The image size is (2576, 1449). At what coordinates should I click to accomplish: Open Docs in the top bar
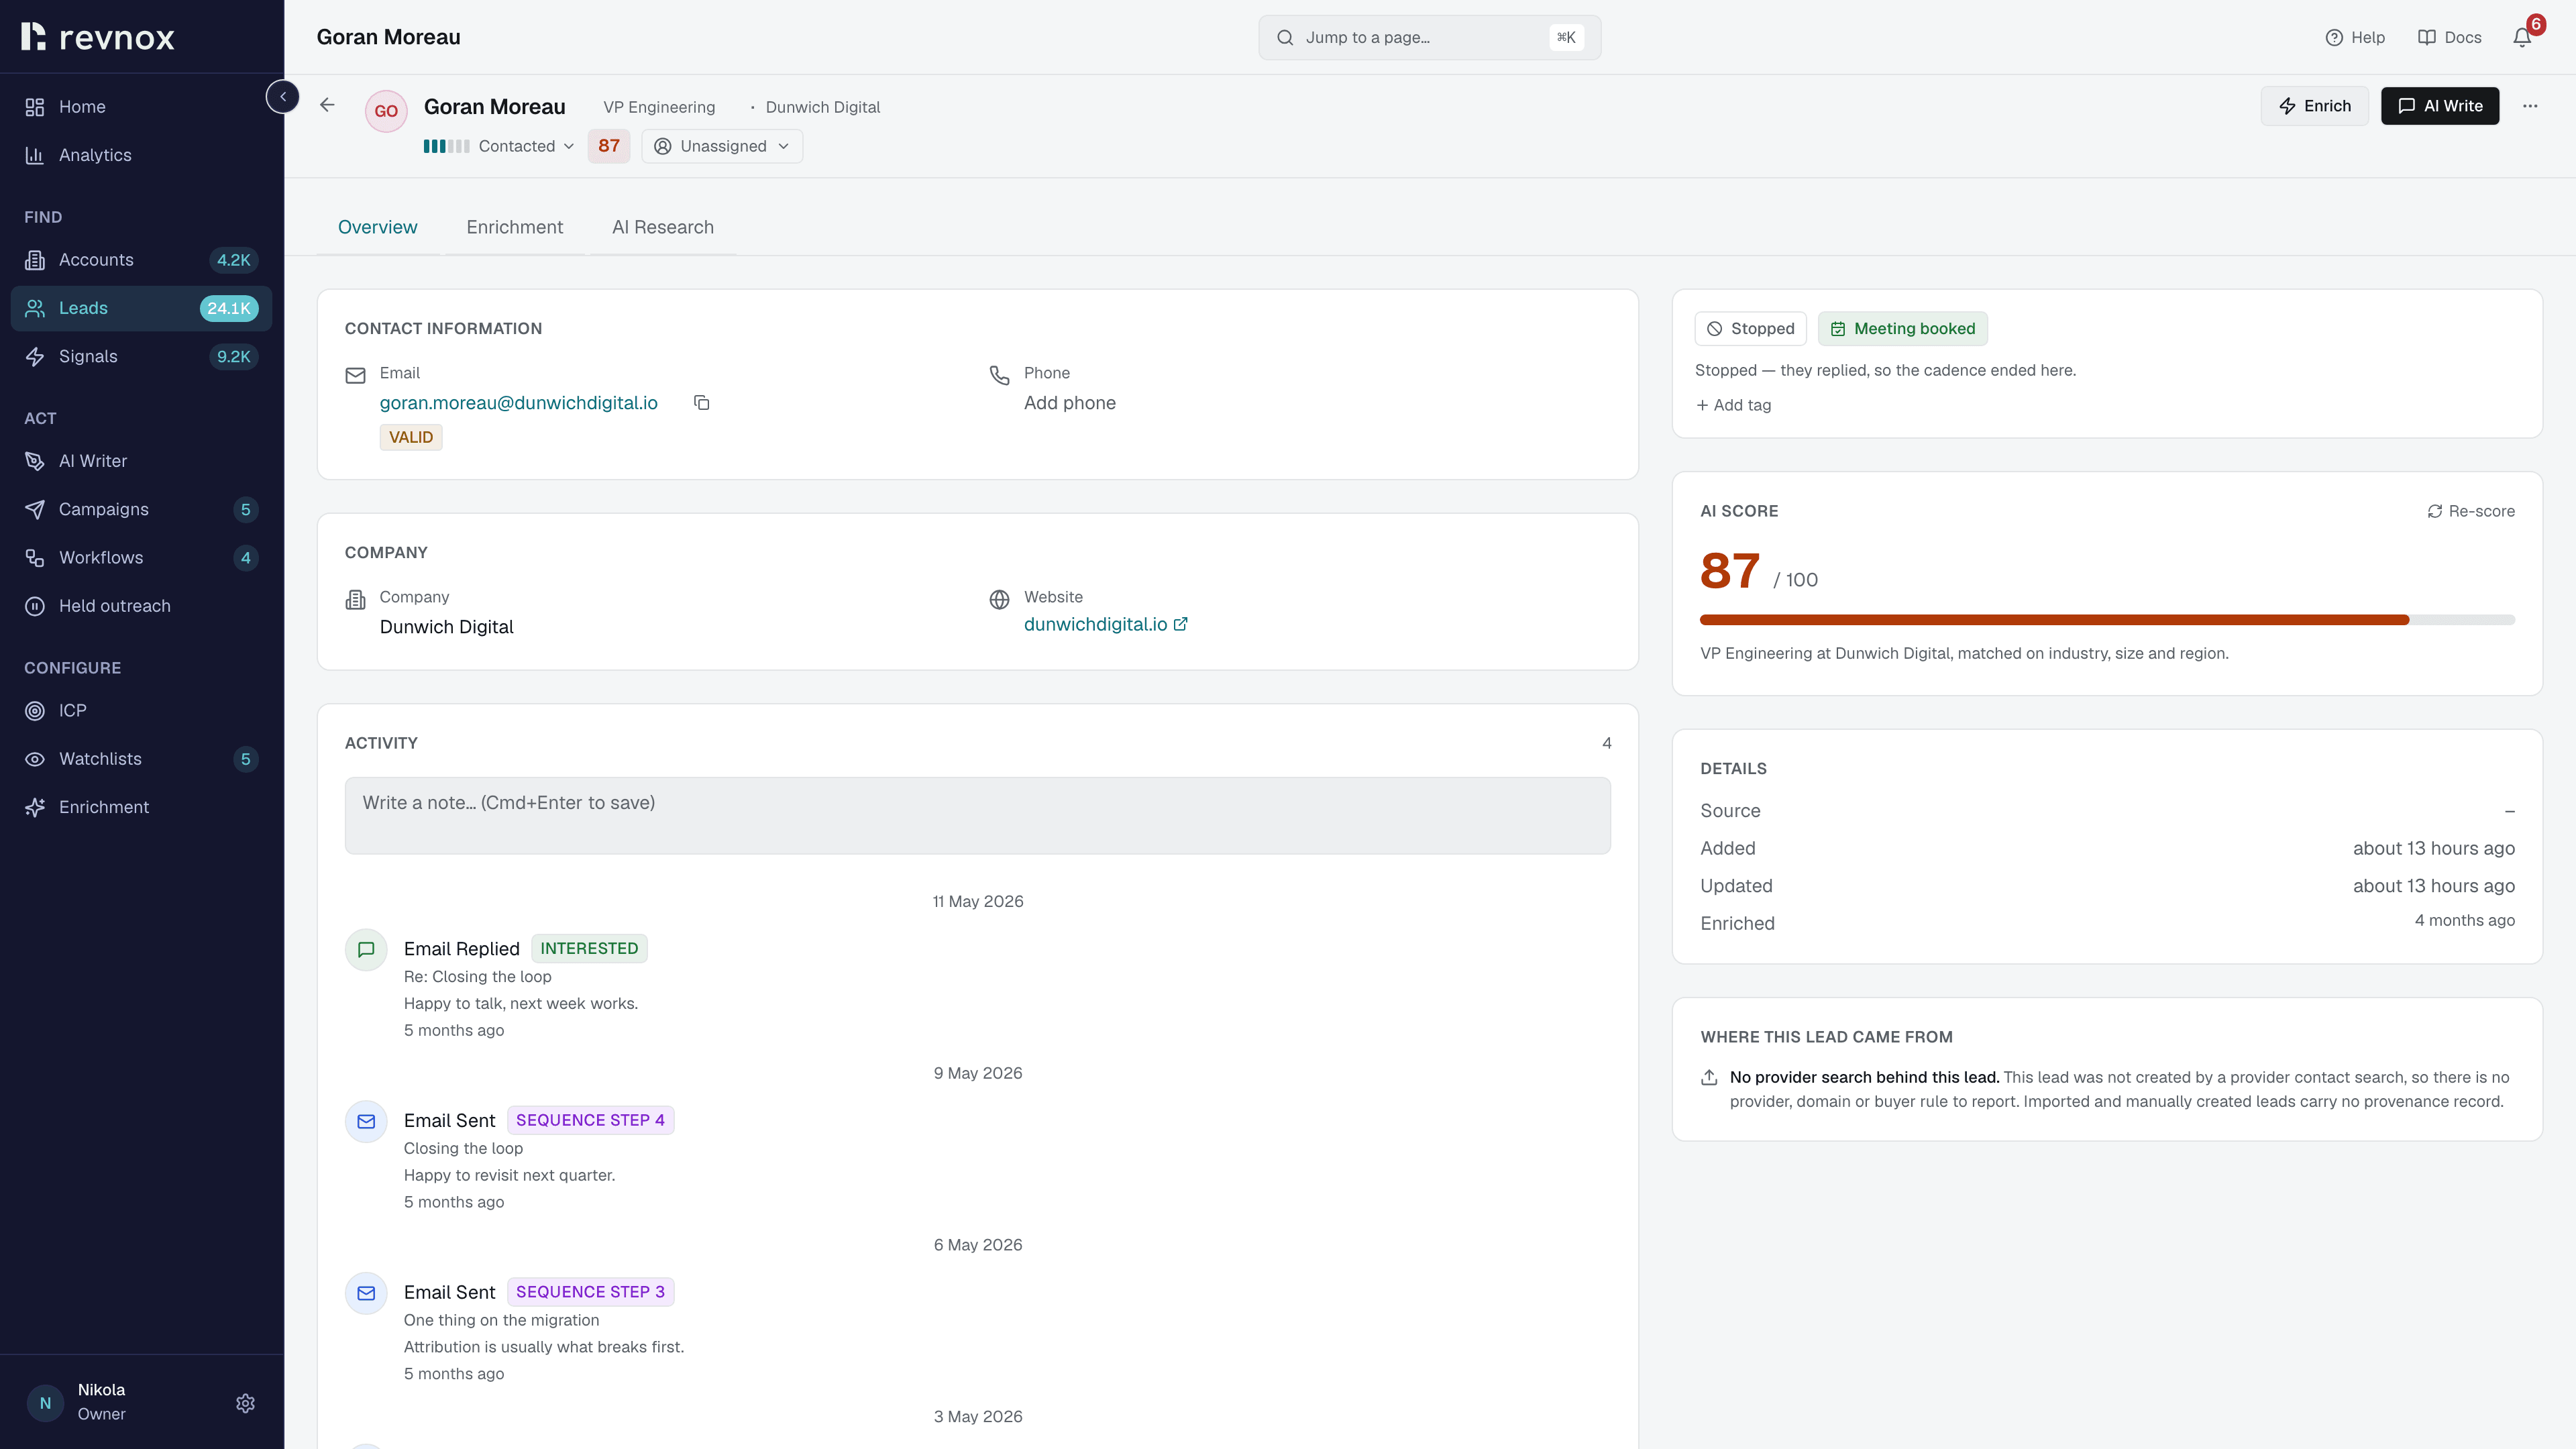tap(2449, 37)
